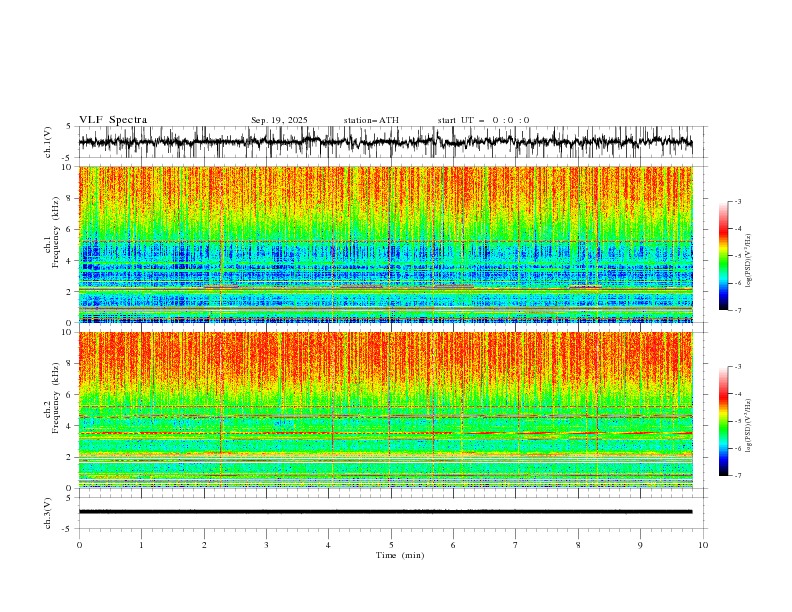The height and width of the screenshot is (612, 792).
Task: Click the 'VLF Spectra' title text
Action: tap(113, 120)
